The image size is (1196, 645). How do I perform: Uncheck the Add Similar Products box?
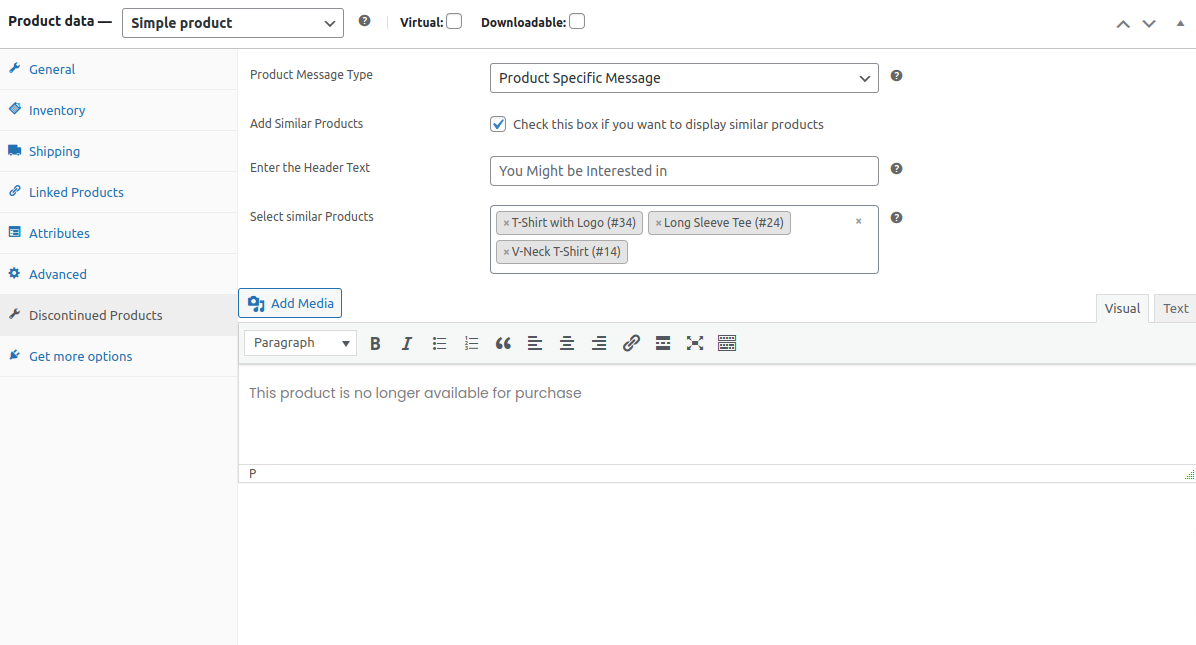498,124
